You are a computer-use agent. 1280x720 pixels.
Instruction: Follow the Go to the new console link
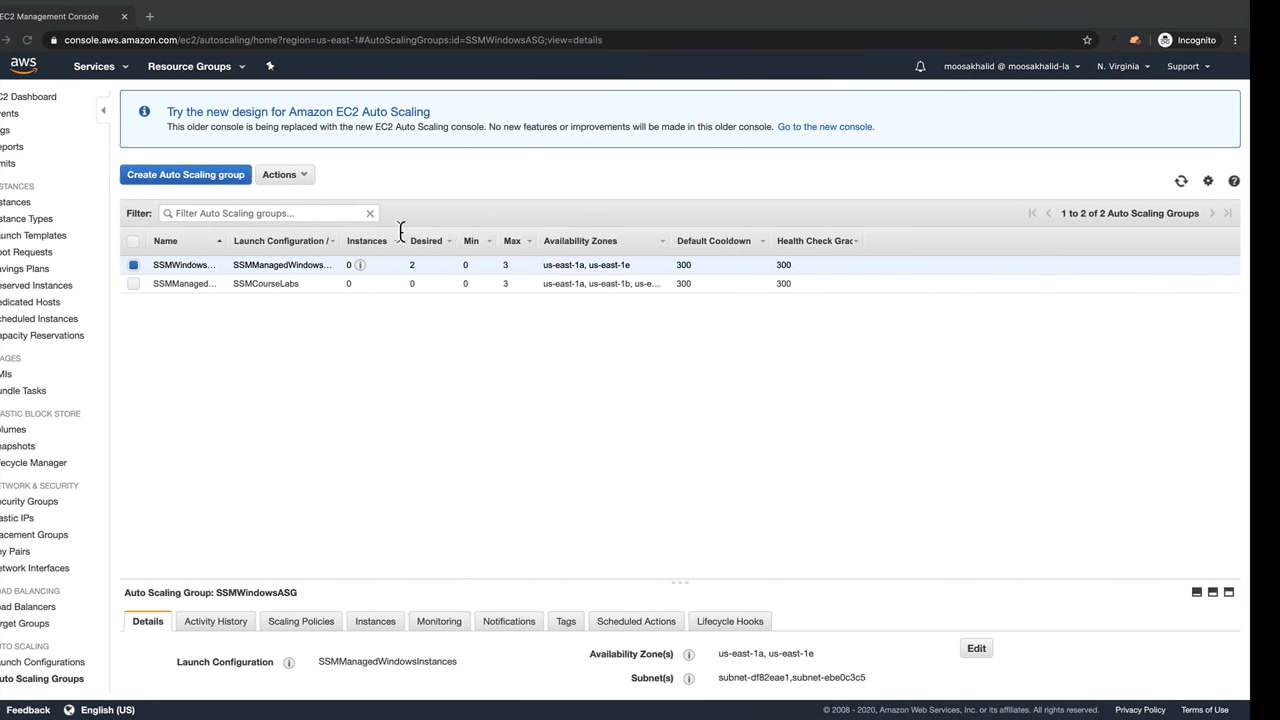coord(826,127)
